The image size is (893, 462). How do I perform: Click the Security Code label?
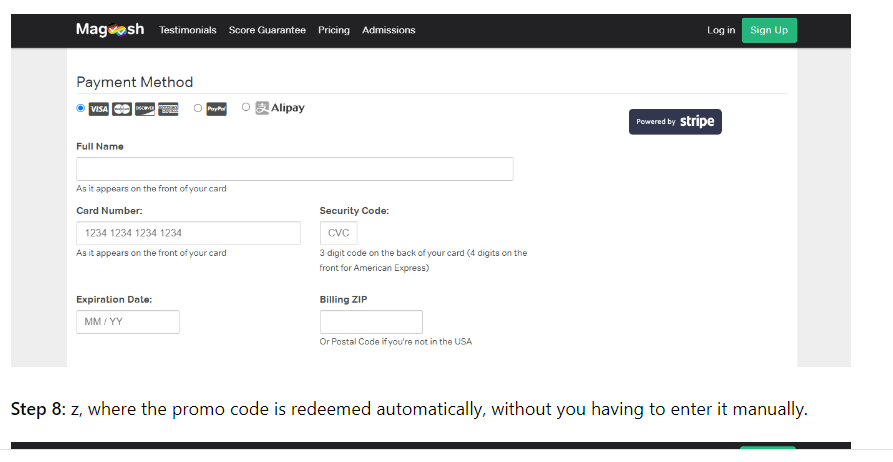354,211
